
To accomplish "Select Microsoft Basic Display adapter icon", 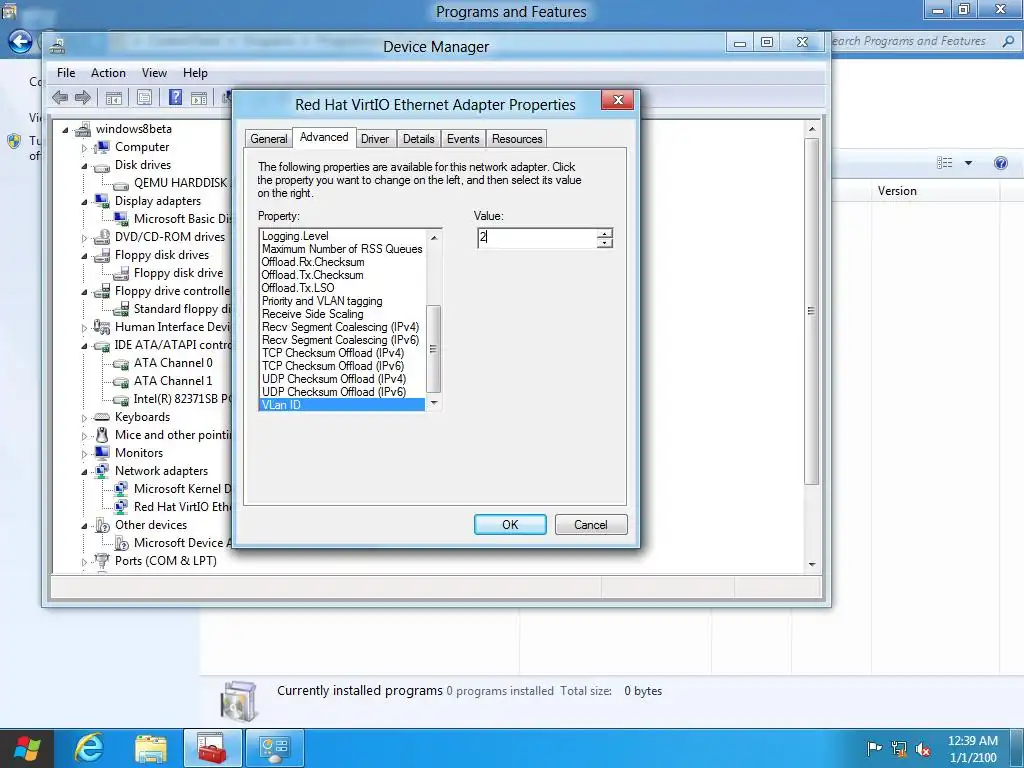I will coord(121,219).
